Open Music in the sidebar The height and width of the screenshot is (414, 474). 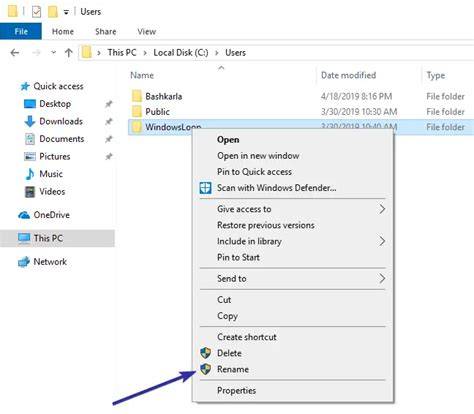(51, 174)
